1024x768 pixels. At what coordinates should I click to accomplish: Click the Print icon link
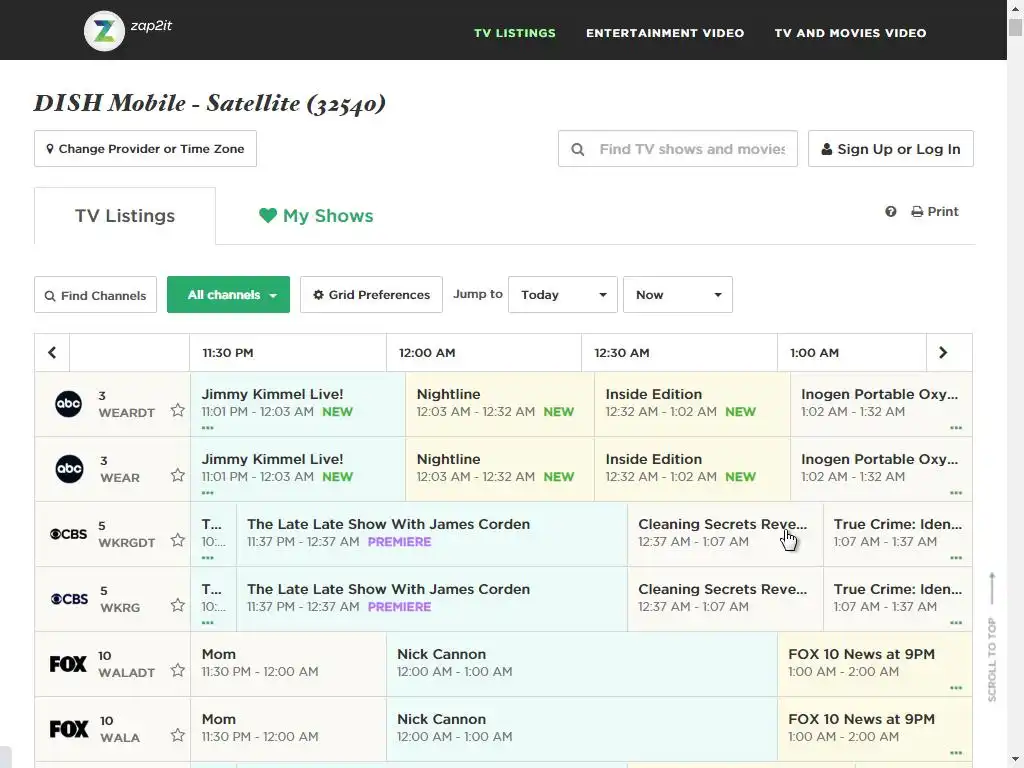tap(935, 212)
